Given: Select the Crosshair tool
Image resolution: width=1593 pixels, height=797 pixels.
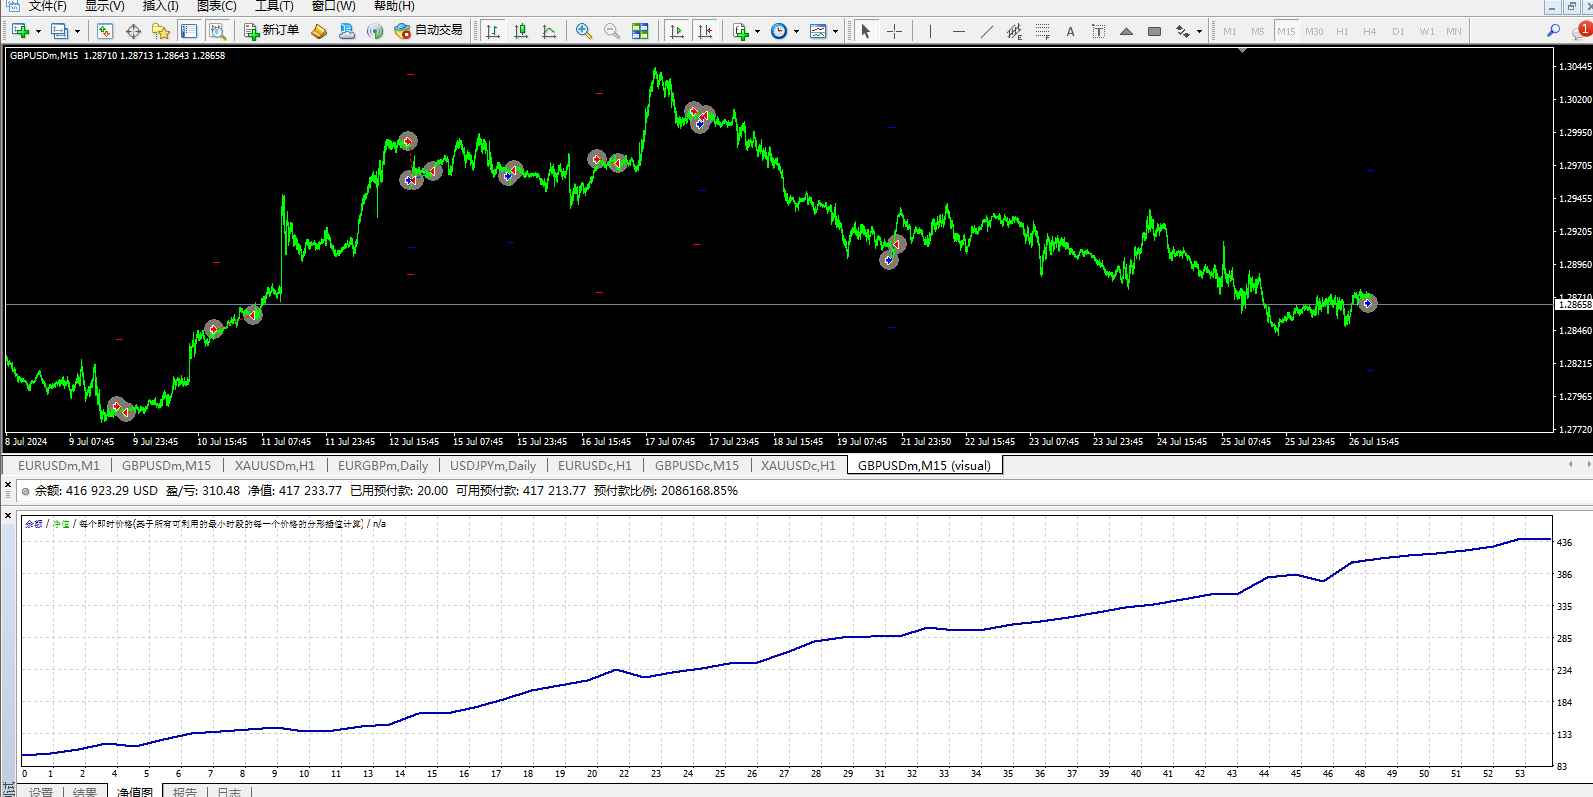Looking at the screenshot, I should pyautogui.click(x=894, y=31).
